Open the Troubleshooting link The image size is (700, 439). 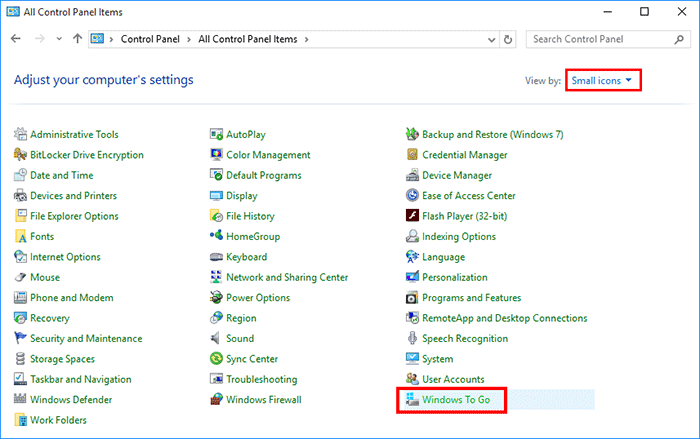[x=262, y=379]
